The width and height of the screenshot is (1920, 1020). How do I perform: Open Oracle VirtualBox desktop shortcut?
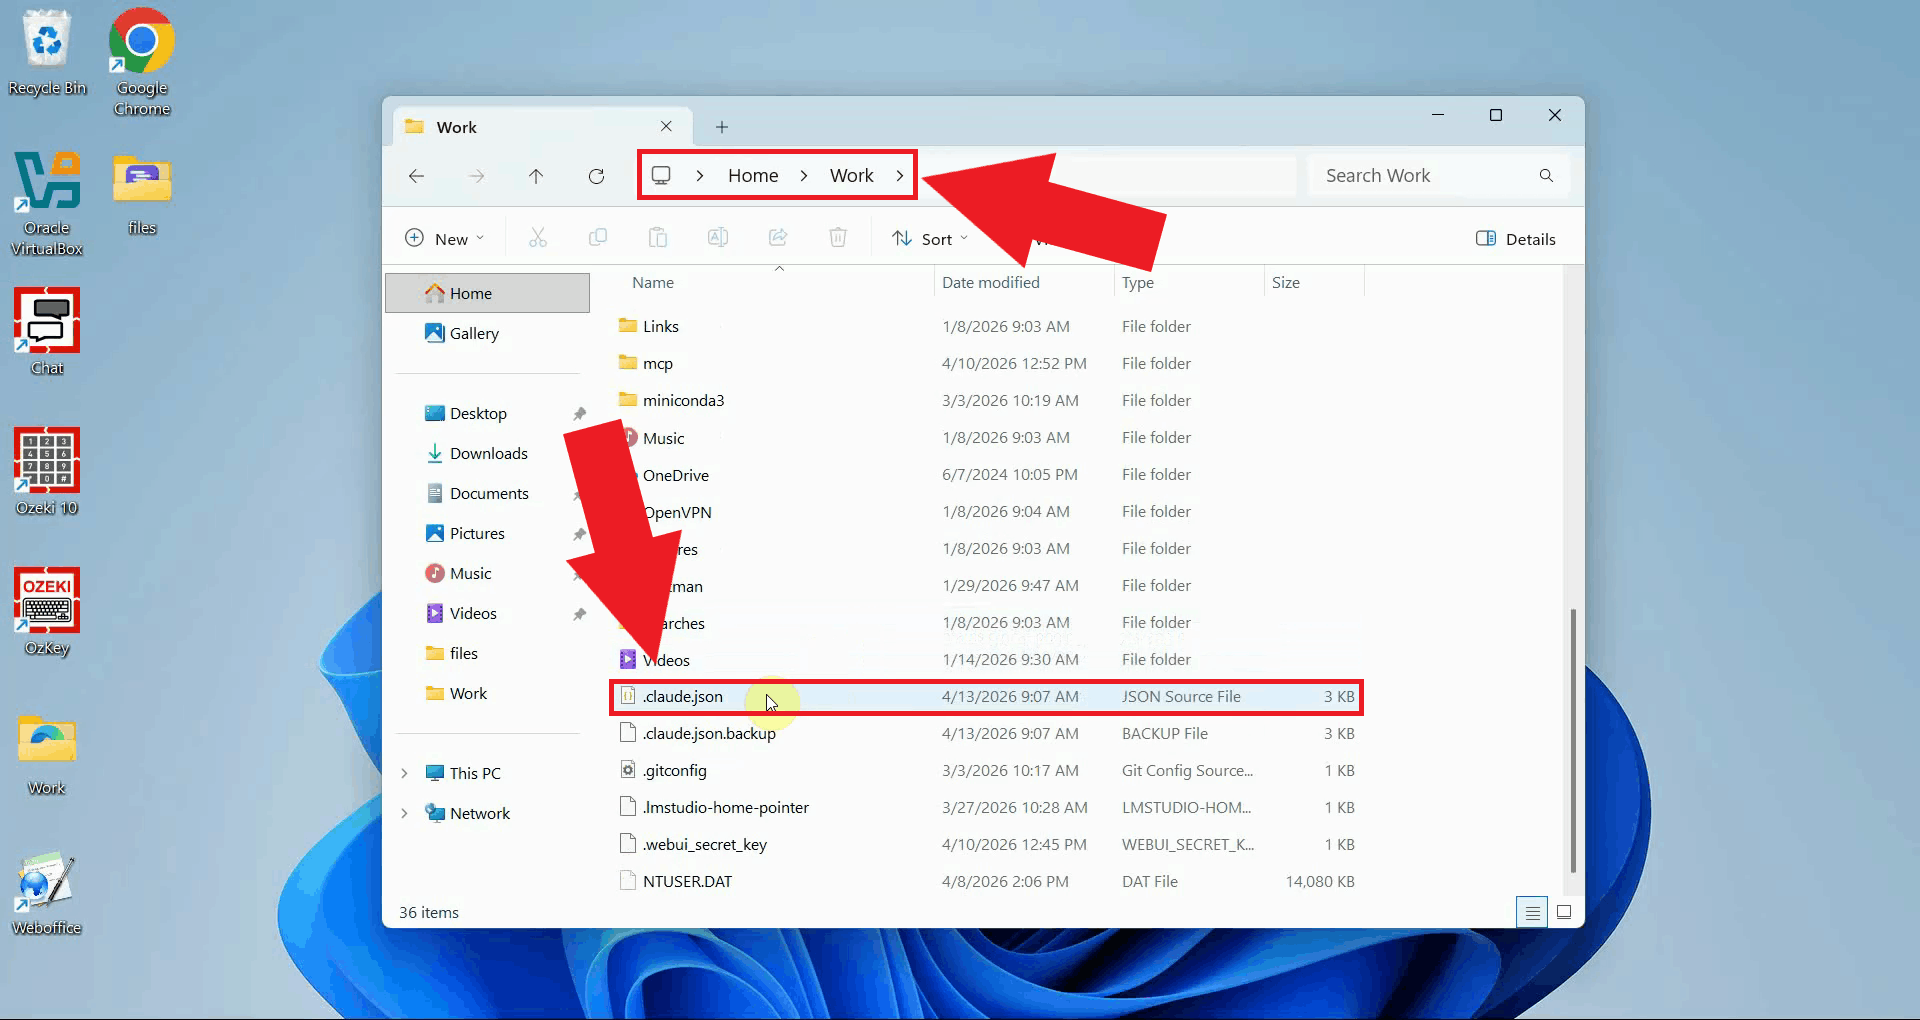pyautogui.click(x=47, y=203)
